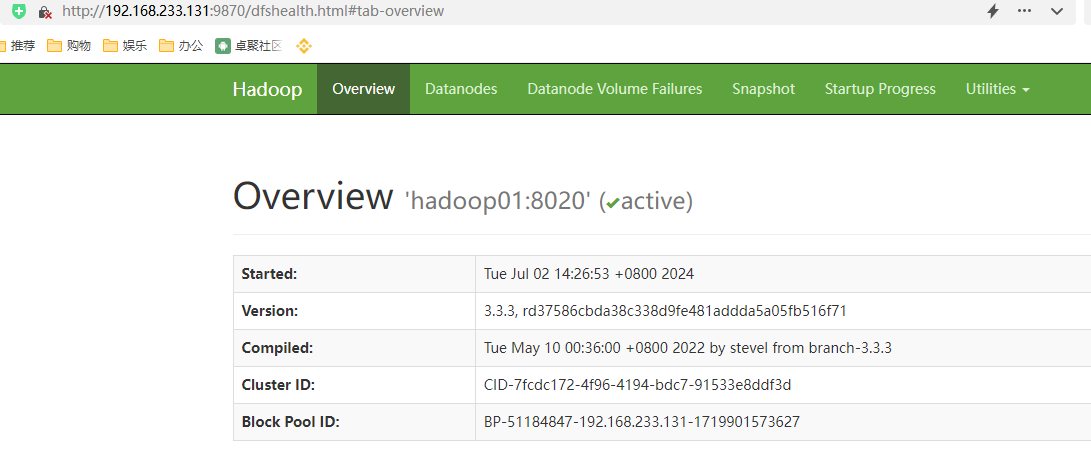1091x456 pixels.
Task: Click the Compiled: row label
Action: (x=277, y=348)
